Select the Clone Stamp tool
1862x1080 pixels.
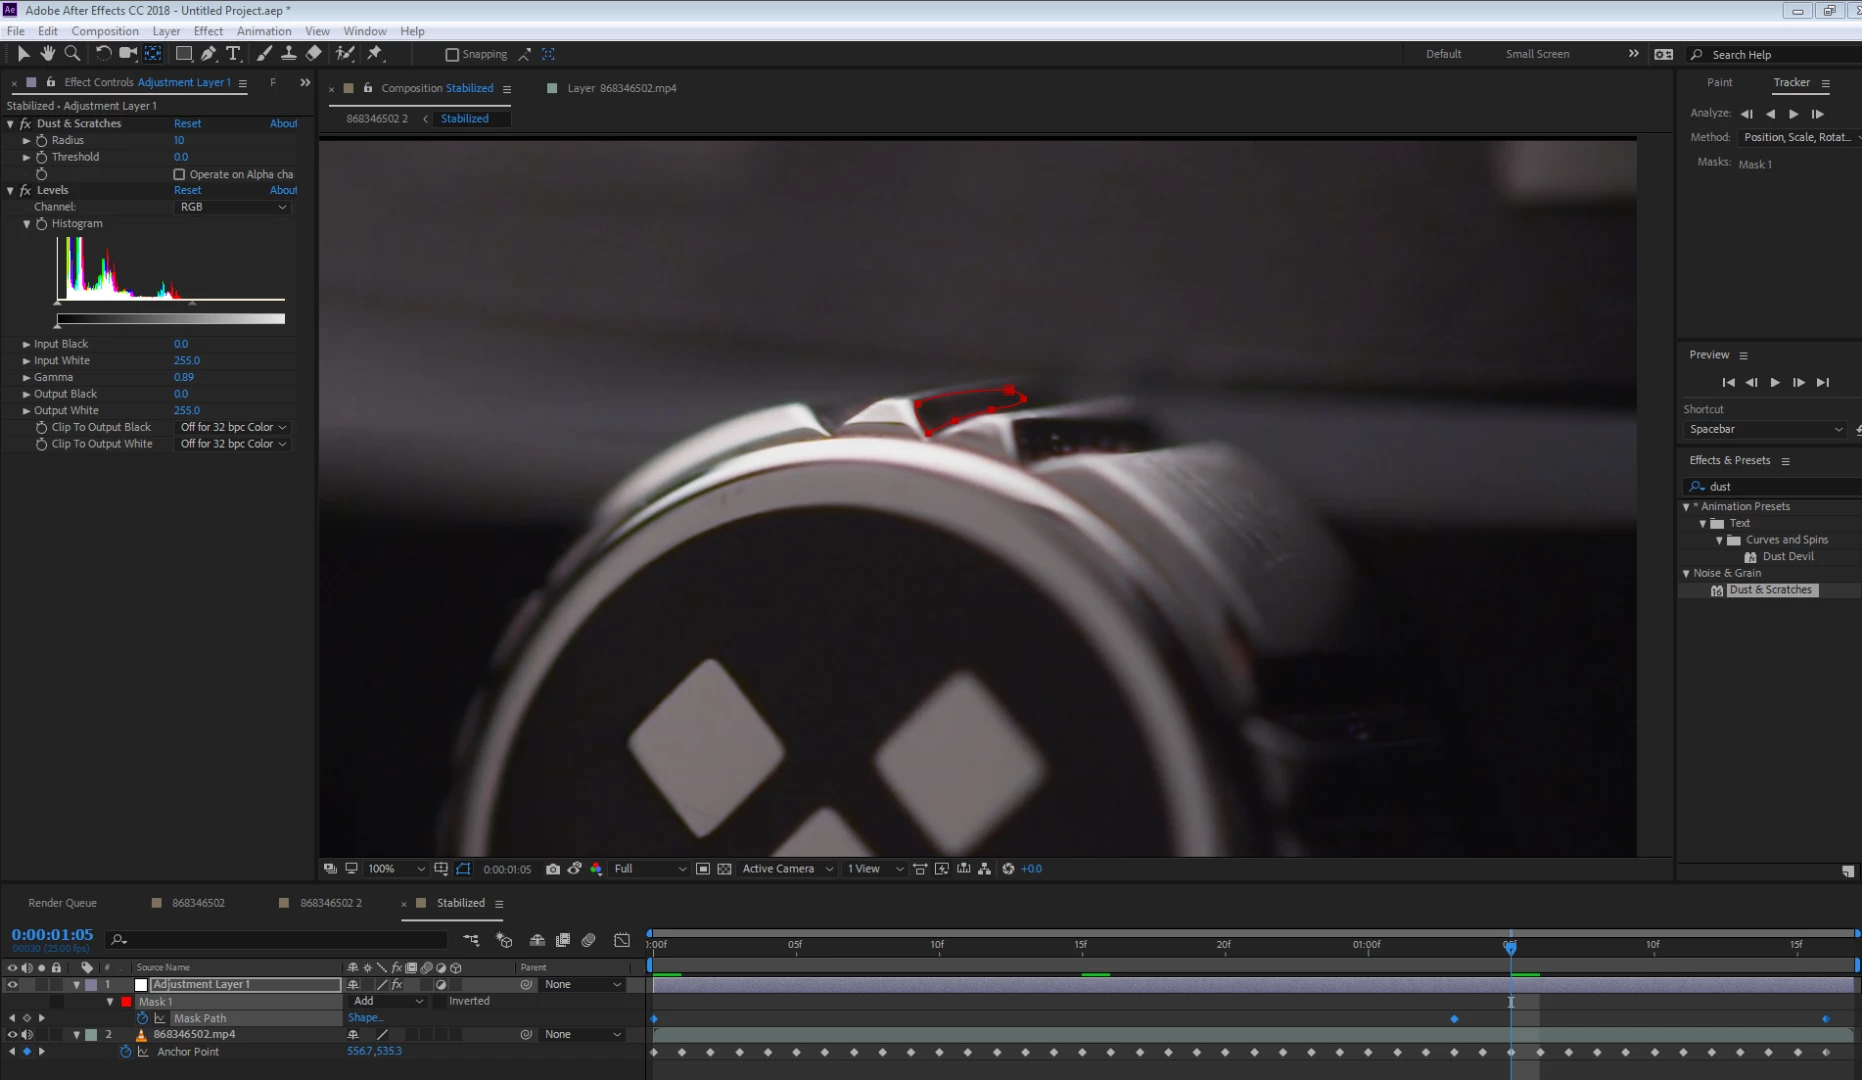(x=288, y=54)
